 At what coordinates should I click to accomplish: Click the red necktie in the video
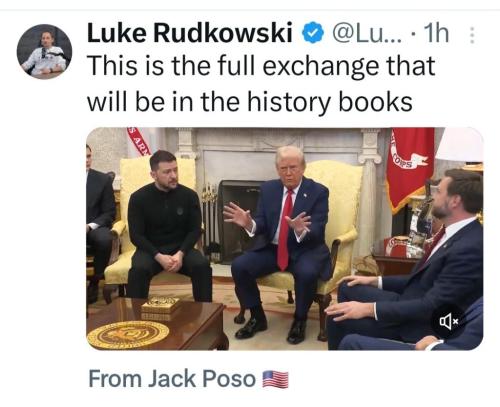point(285,229)
